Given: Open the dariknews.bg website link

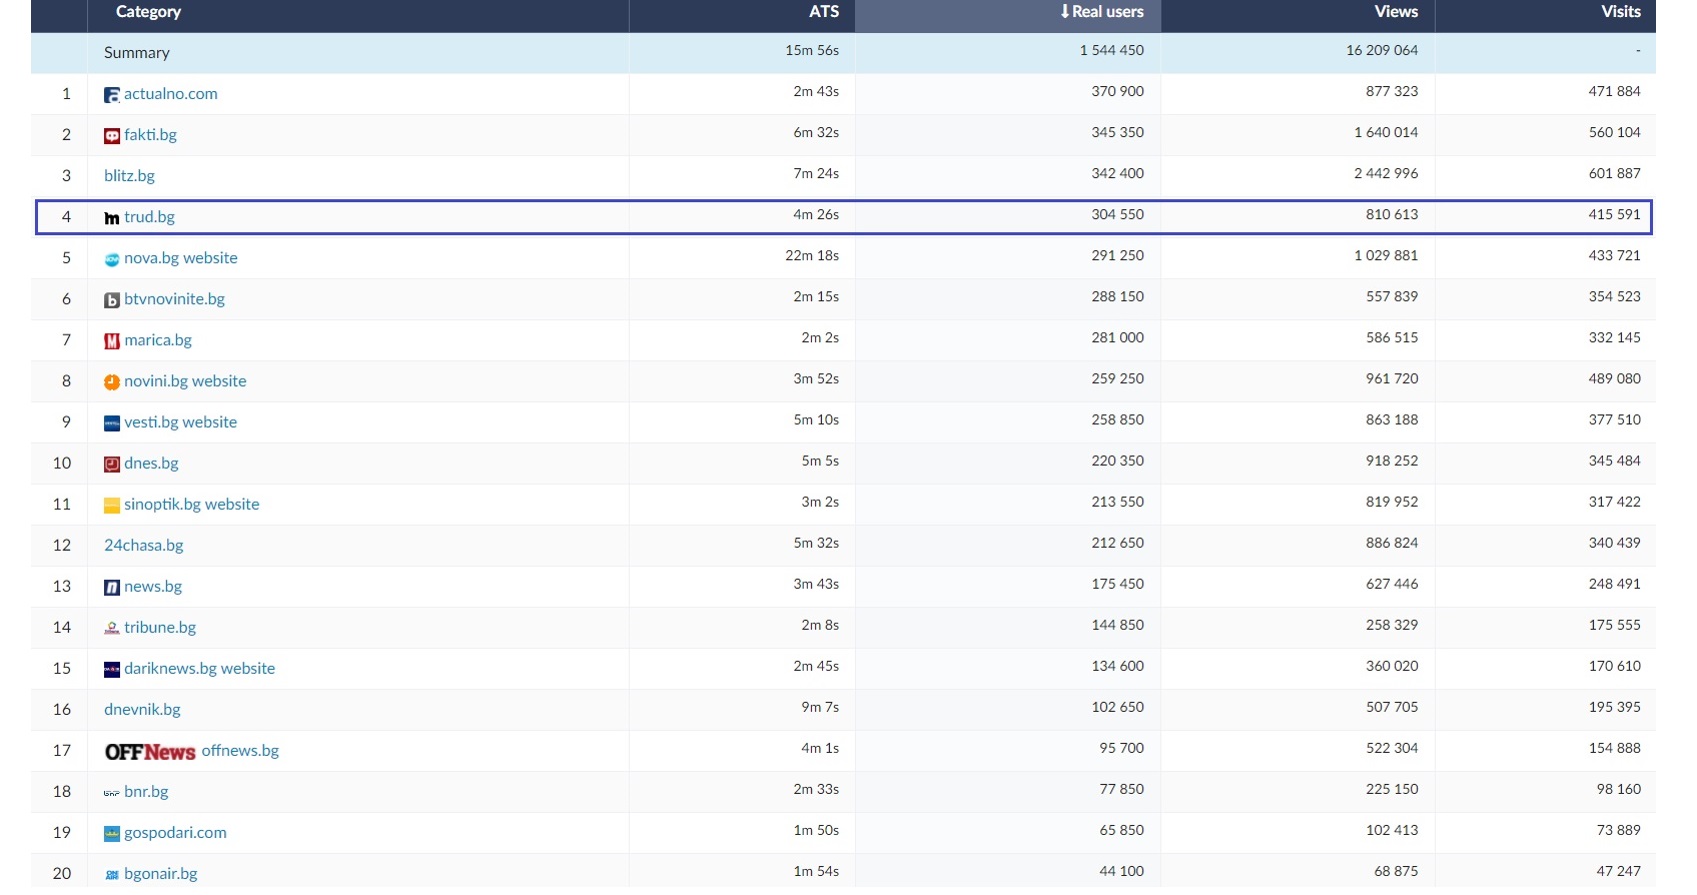Looking at the screenshot, I should [199, 668].
